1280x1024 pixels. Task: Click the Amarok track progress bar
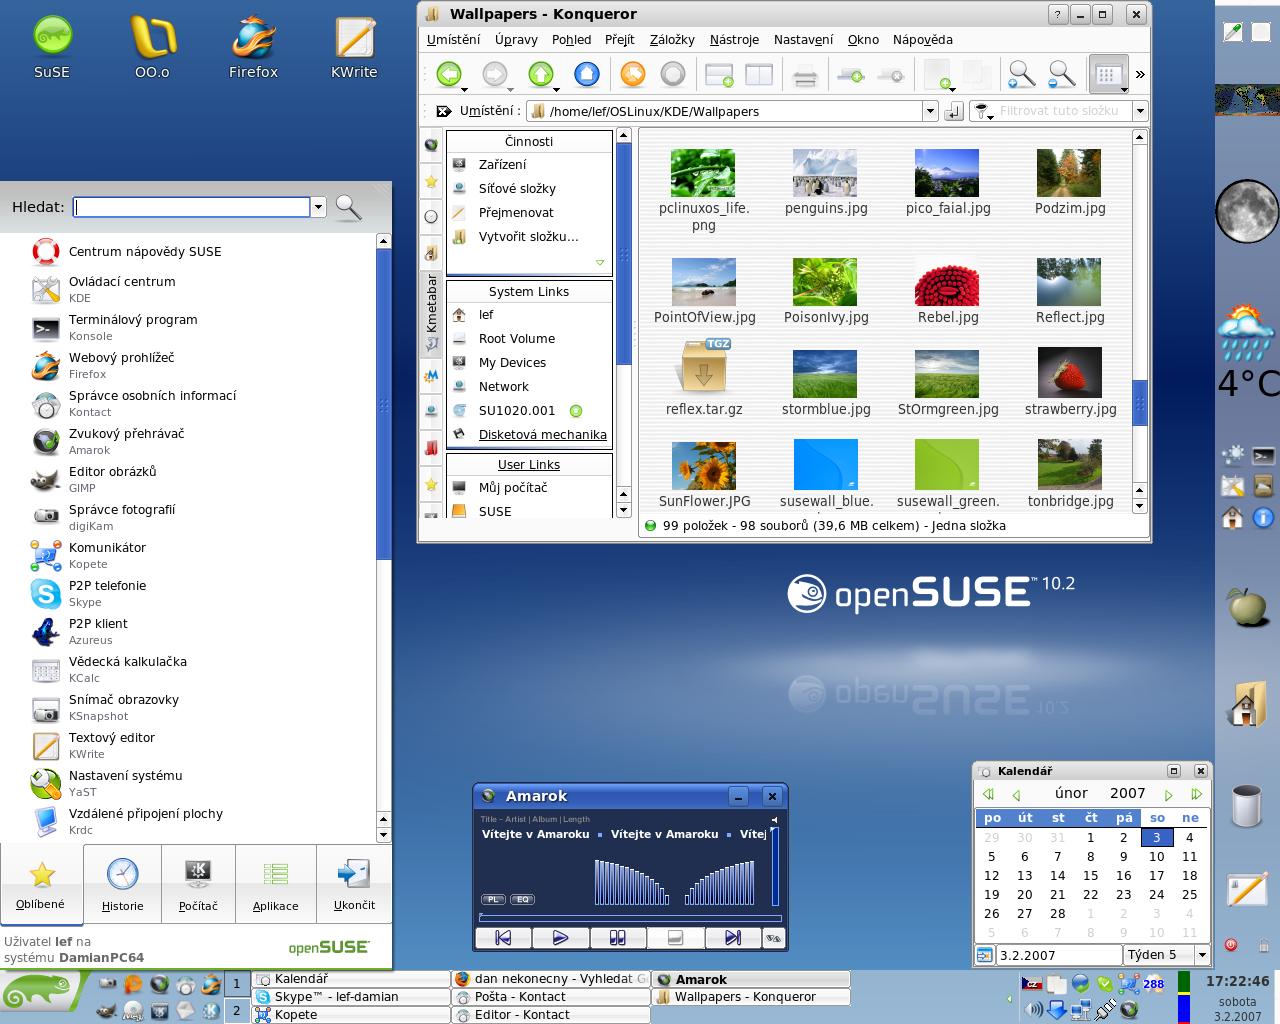coord(630,917)
